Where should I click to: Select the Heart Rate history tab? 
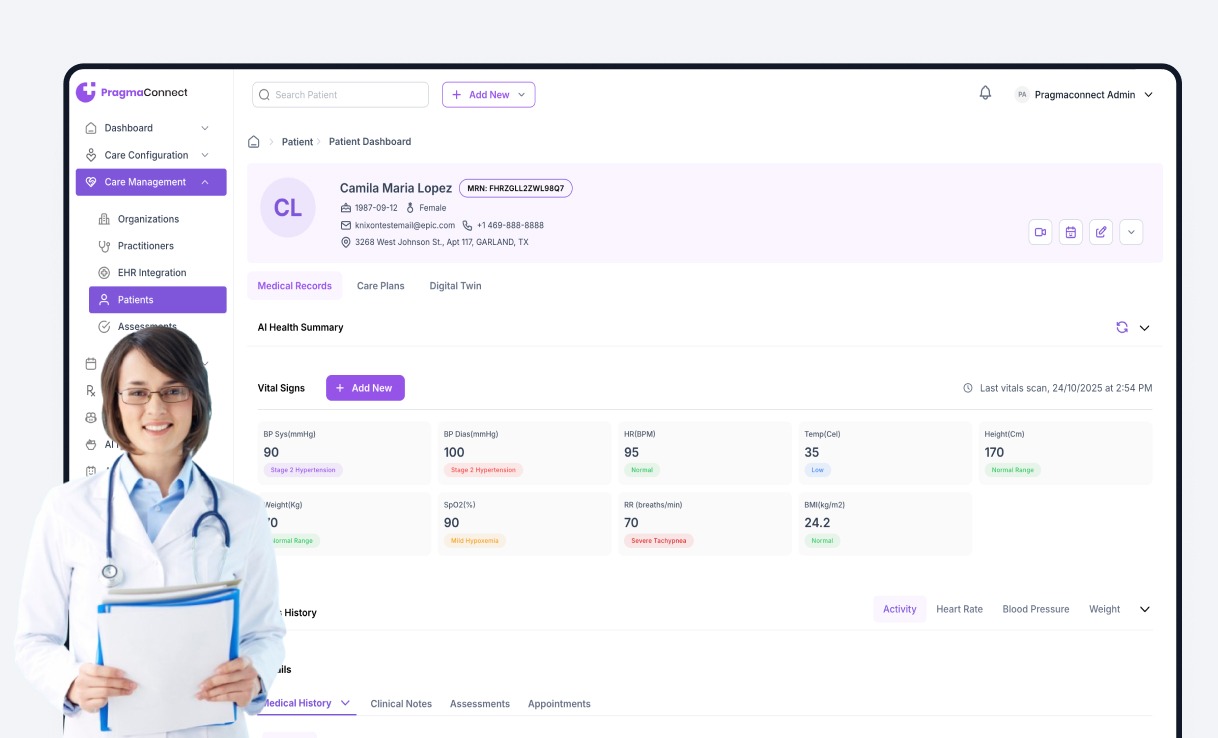tap(959, 609)
